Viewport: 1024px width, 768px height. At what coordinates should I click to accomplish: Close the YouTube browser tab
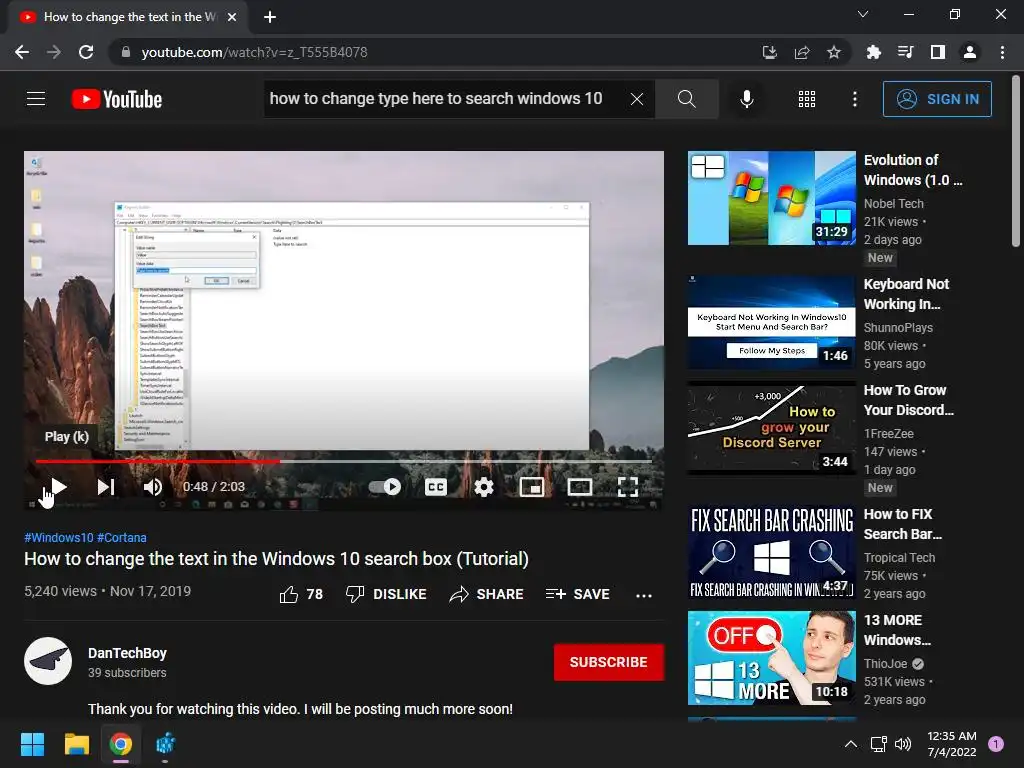coord(232,17)
